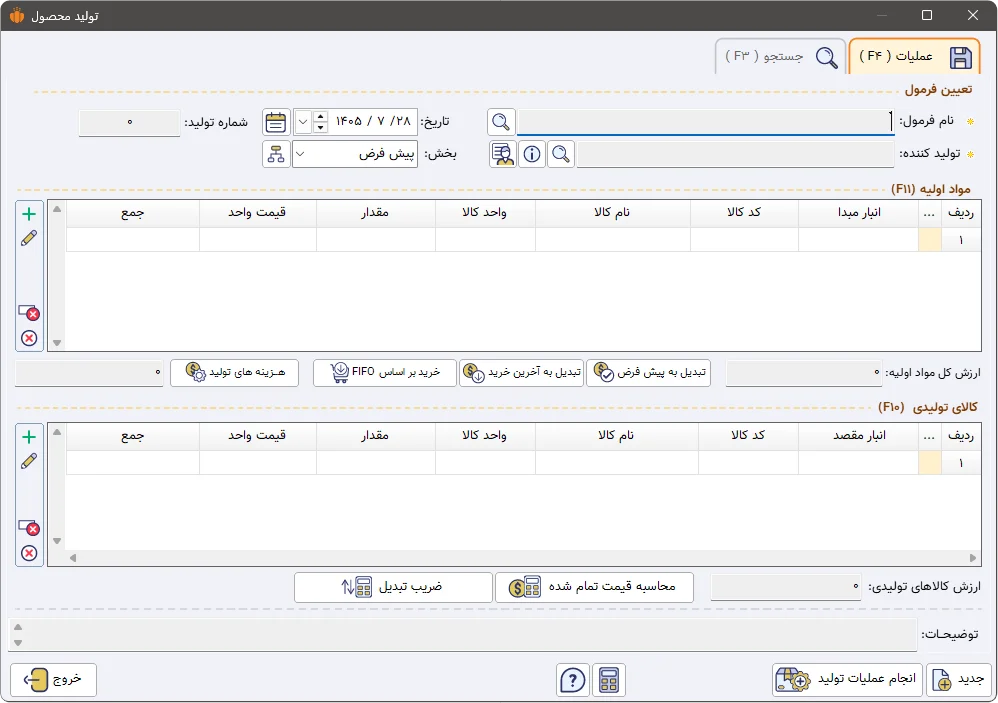Add a row to produced goods table

[29, 437]
